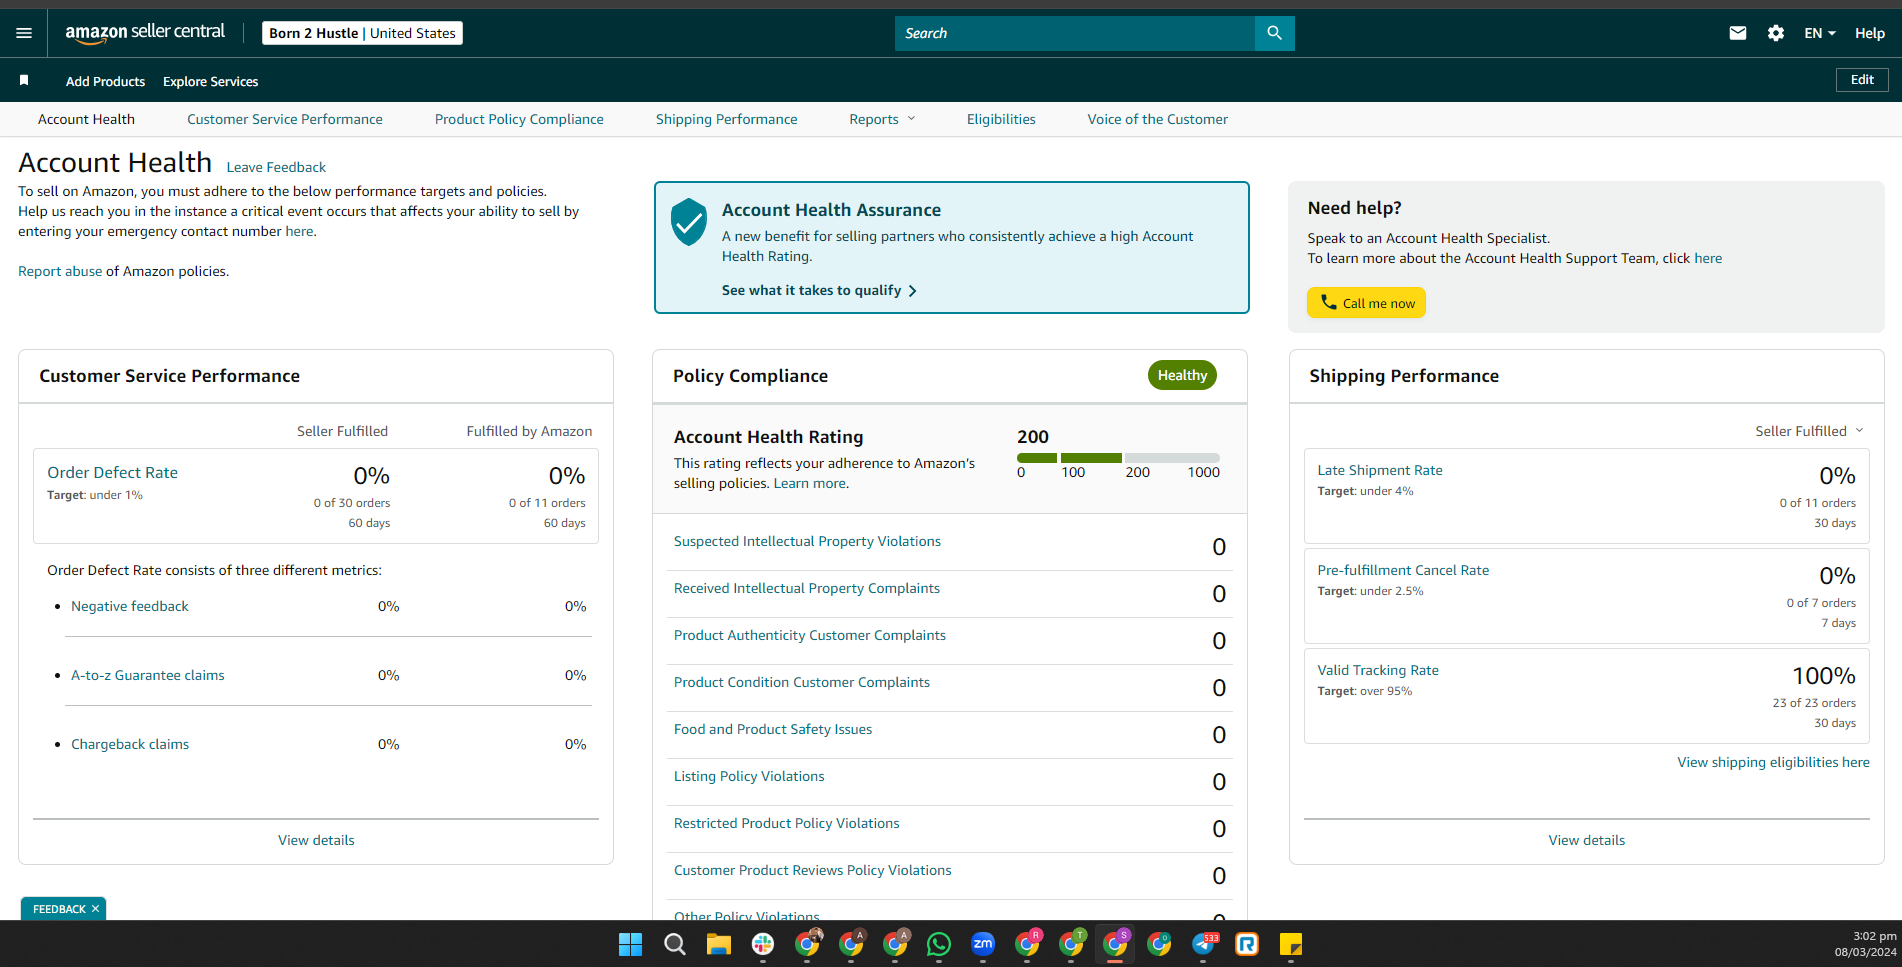View details for Shipping Performance

click(x=1587, y=840)
